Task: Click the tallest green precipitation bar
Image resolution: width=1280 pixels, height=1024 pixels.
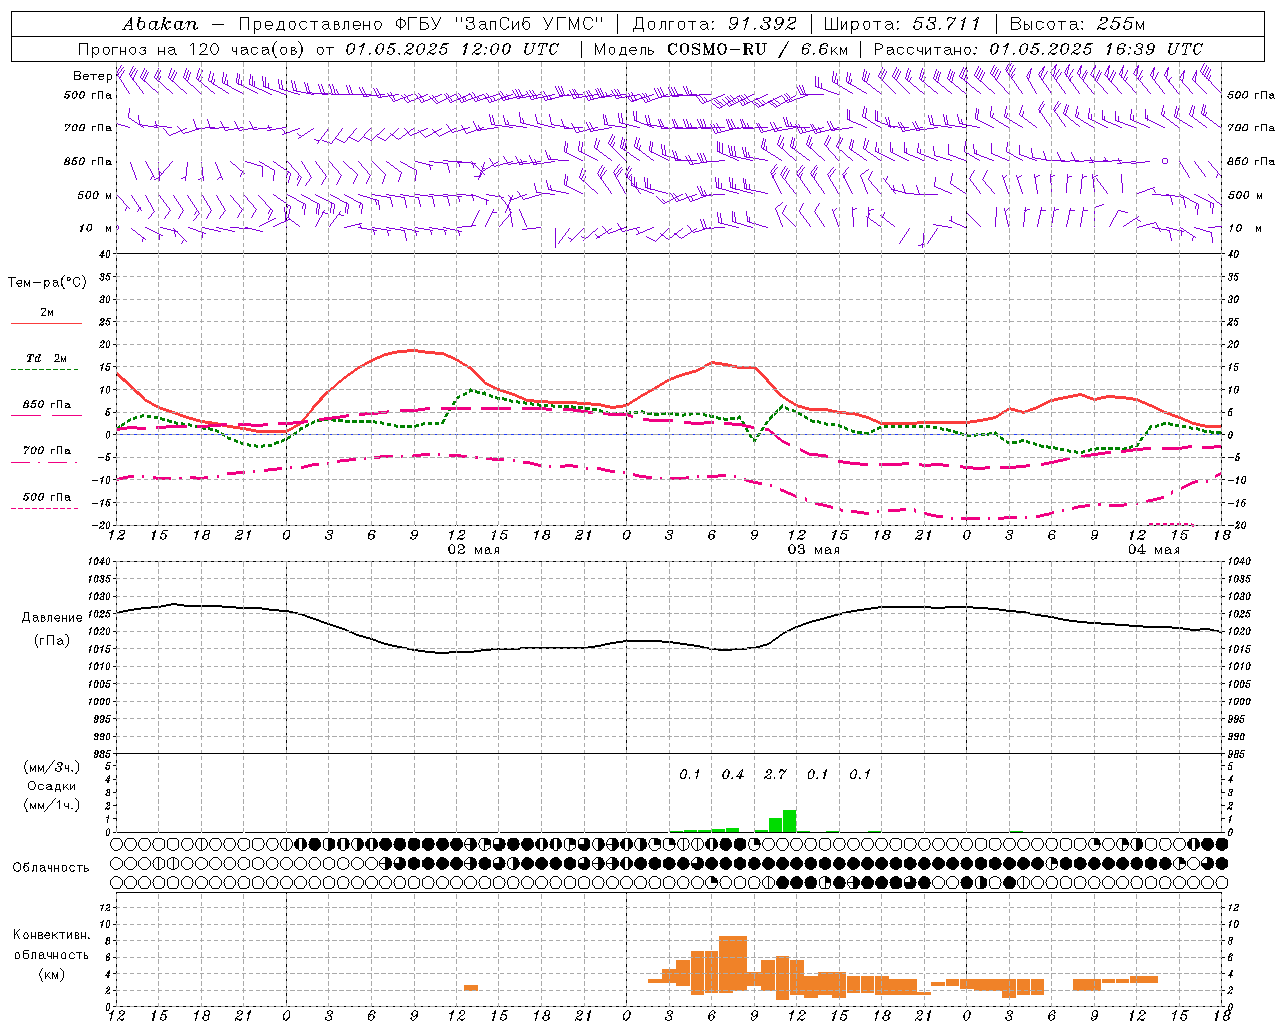Action: click(789, 821)
